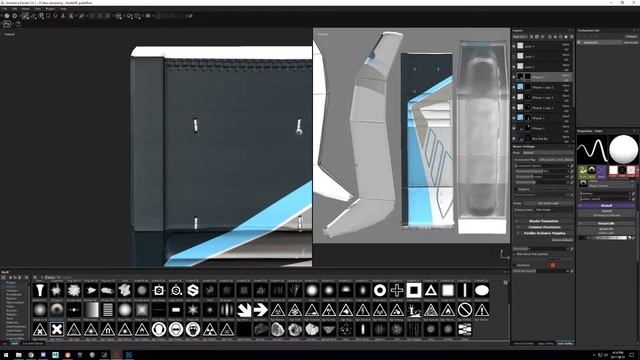Screen dimensions: 640x360
Task: Click the white material channel swatch in Properties
Action: click(613, 171)
